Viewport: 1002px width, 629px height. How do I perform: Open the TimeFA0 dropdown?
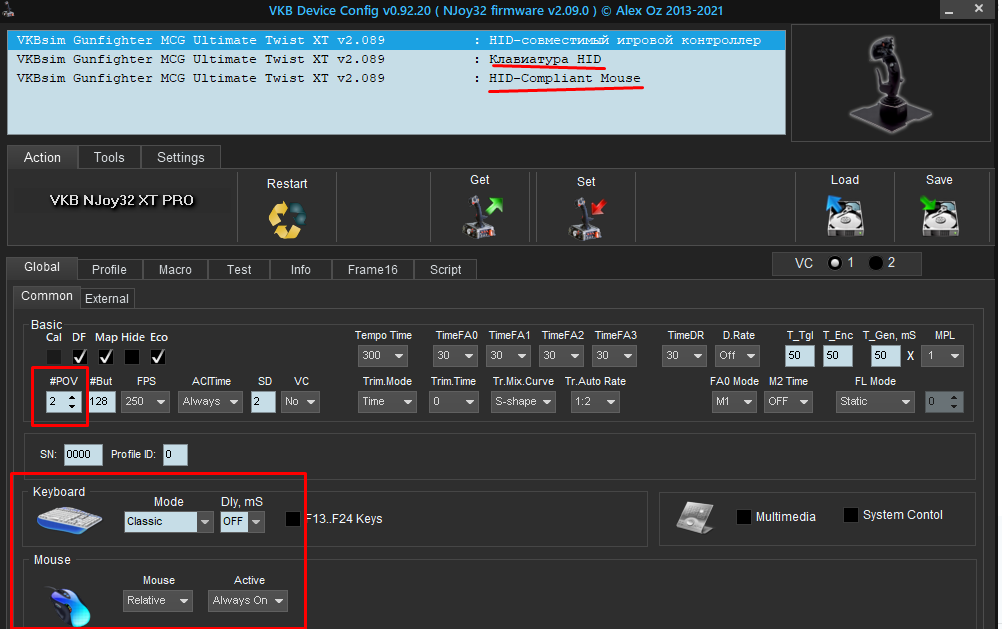point(455,355)
